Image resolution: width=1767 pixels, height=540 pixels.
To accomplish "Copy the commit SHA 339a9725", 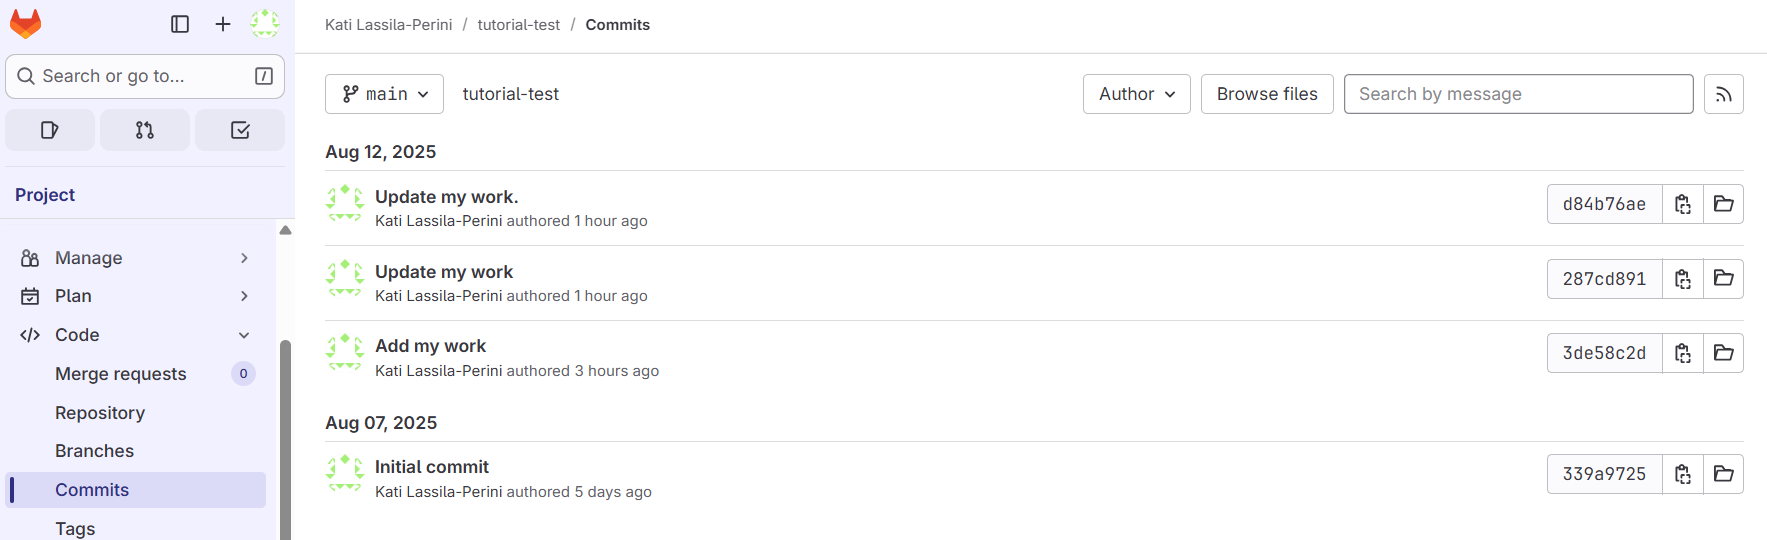I will 1683,474.
